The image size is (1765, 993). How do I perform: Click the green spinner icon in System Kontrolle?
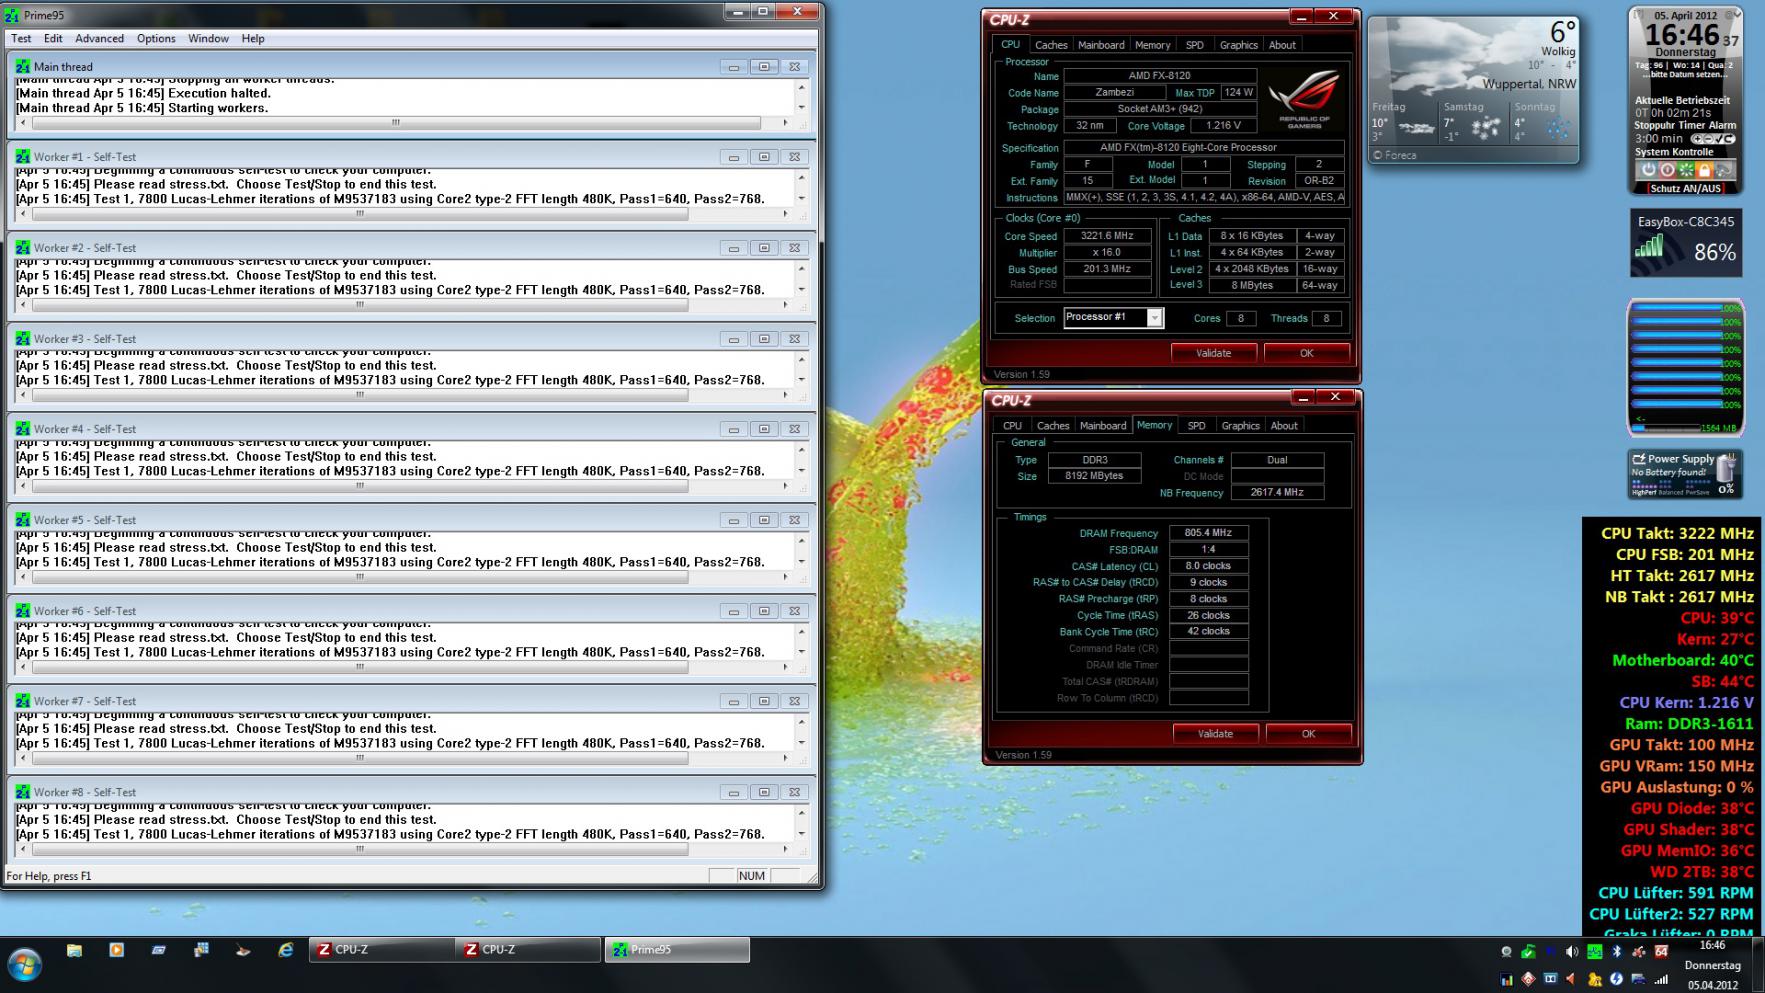pyautogui.click(x=1686, y=170)
